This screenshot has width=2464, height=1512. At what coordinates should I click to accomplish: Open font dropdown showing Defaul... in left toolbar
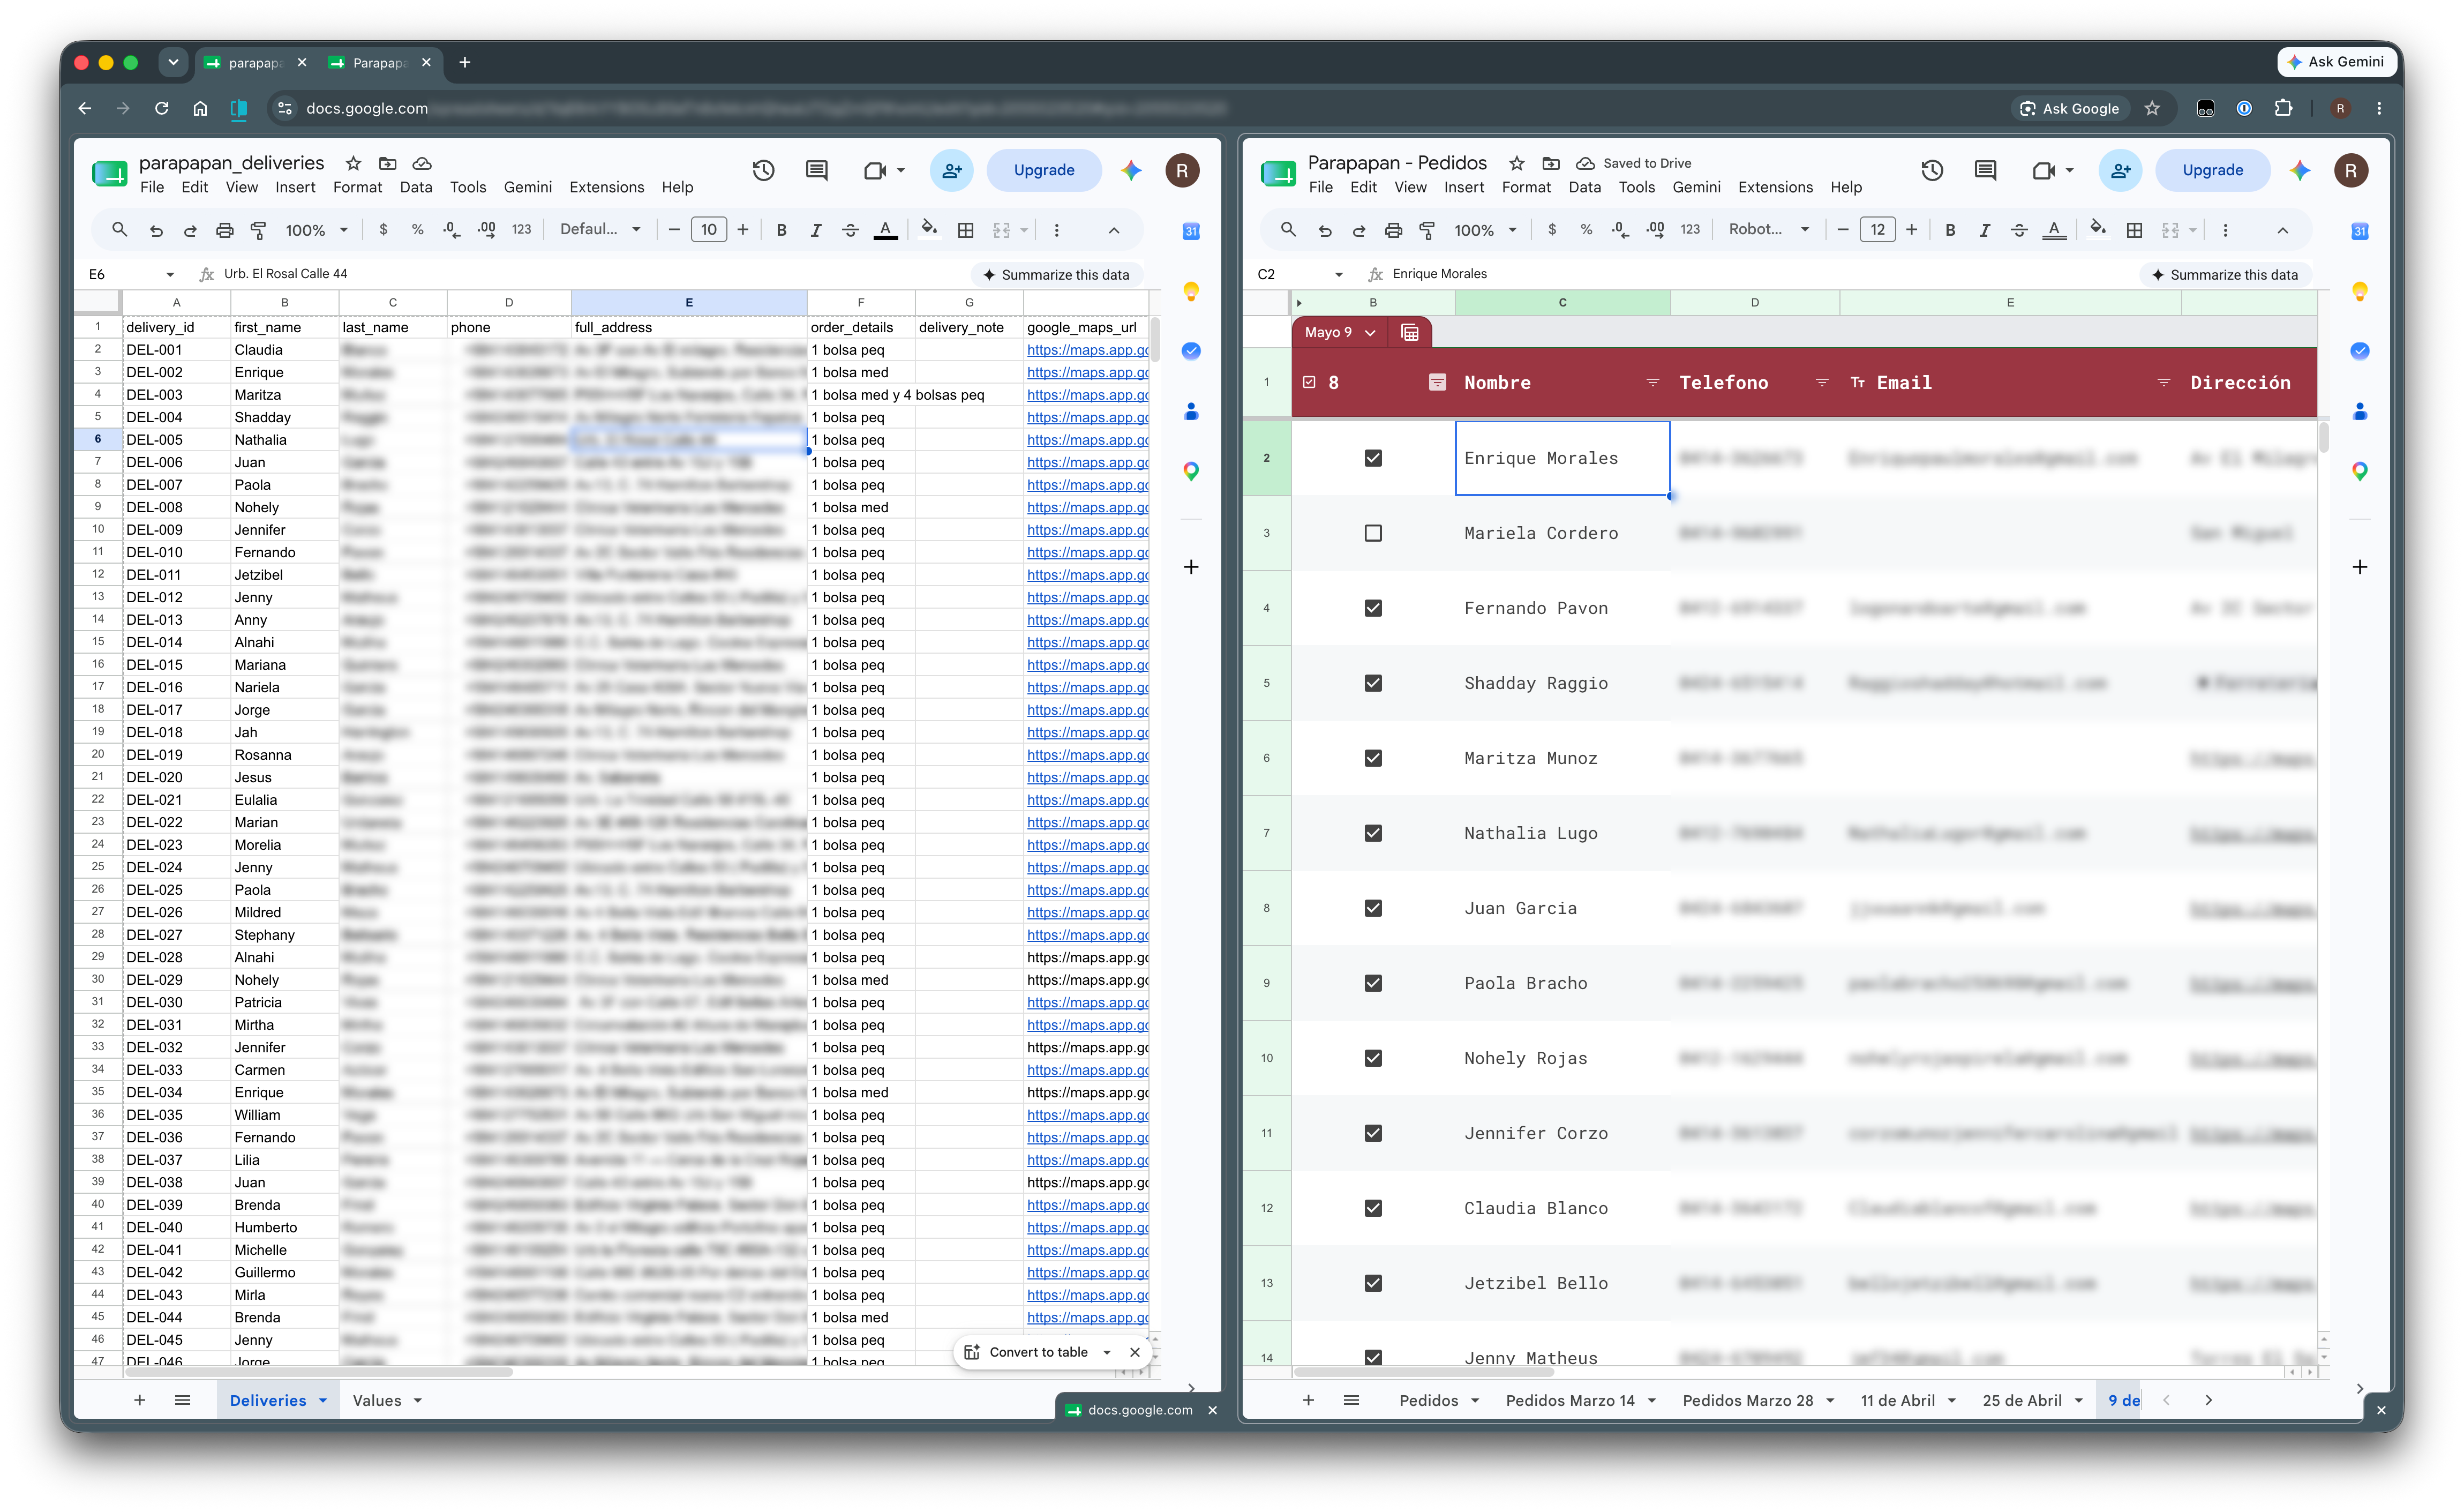point(600,230)
